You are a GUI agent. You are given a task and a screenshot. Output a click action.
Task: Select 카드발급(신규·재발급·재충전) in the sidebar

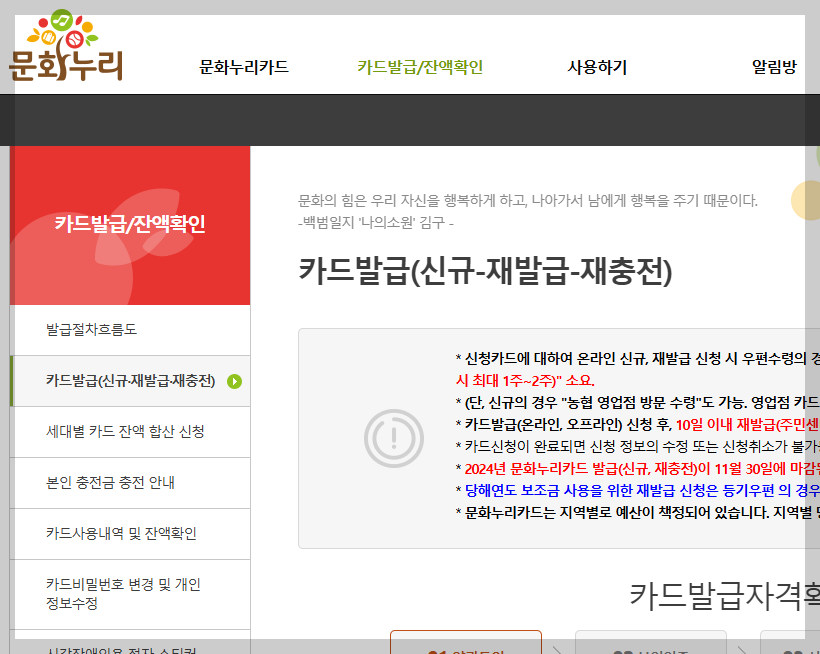coord(130,381)
